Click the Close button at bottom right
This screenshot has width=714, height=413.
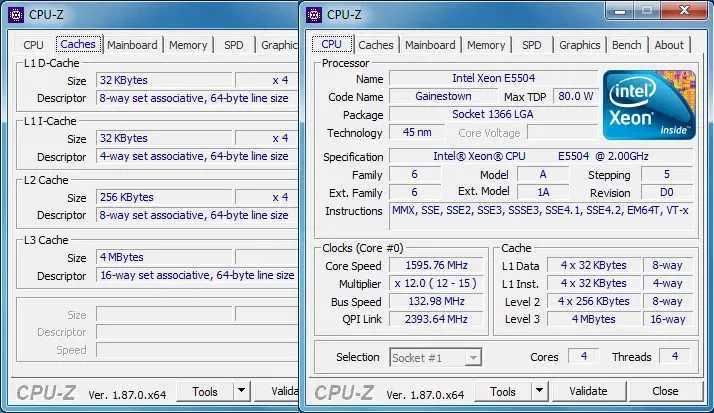pyautogui.click(x=665, y=391)
